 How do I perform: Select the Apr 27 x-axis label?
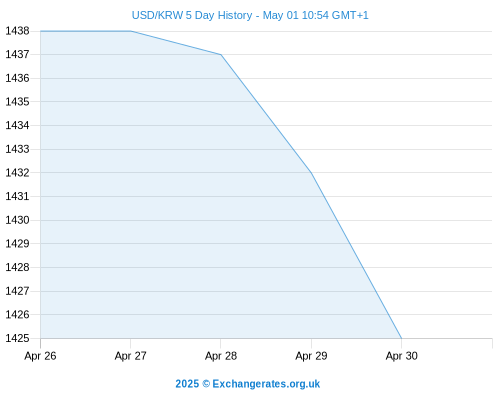131,356
